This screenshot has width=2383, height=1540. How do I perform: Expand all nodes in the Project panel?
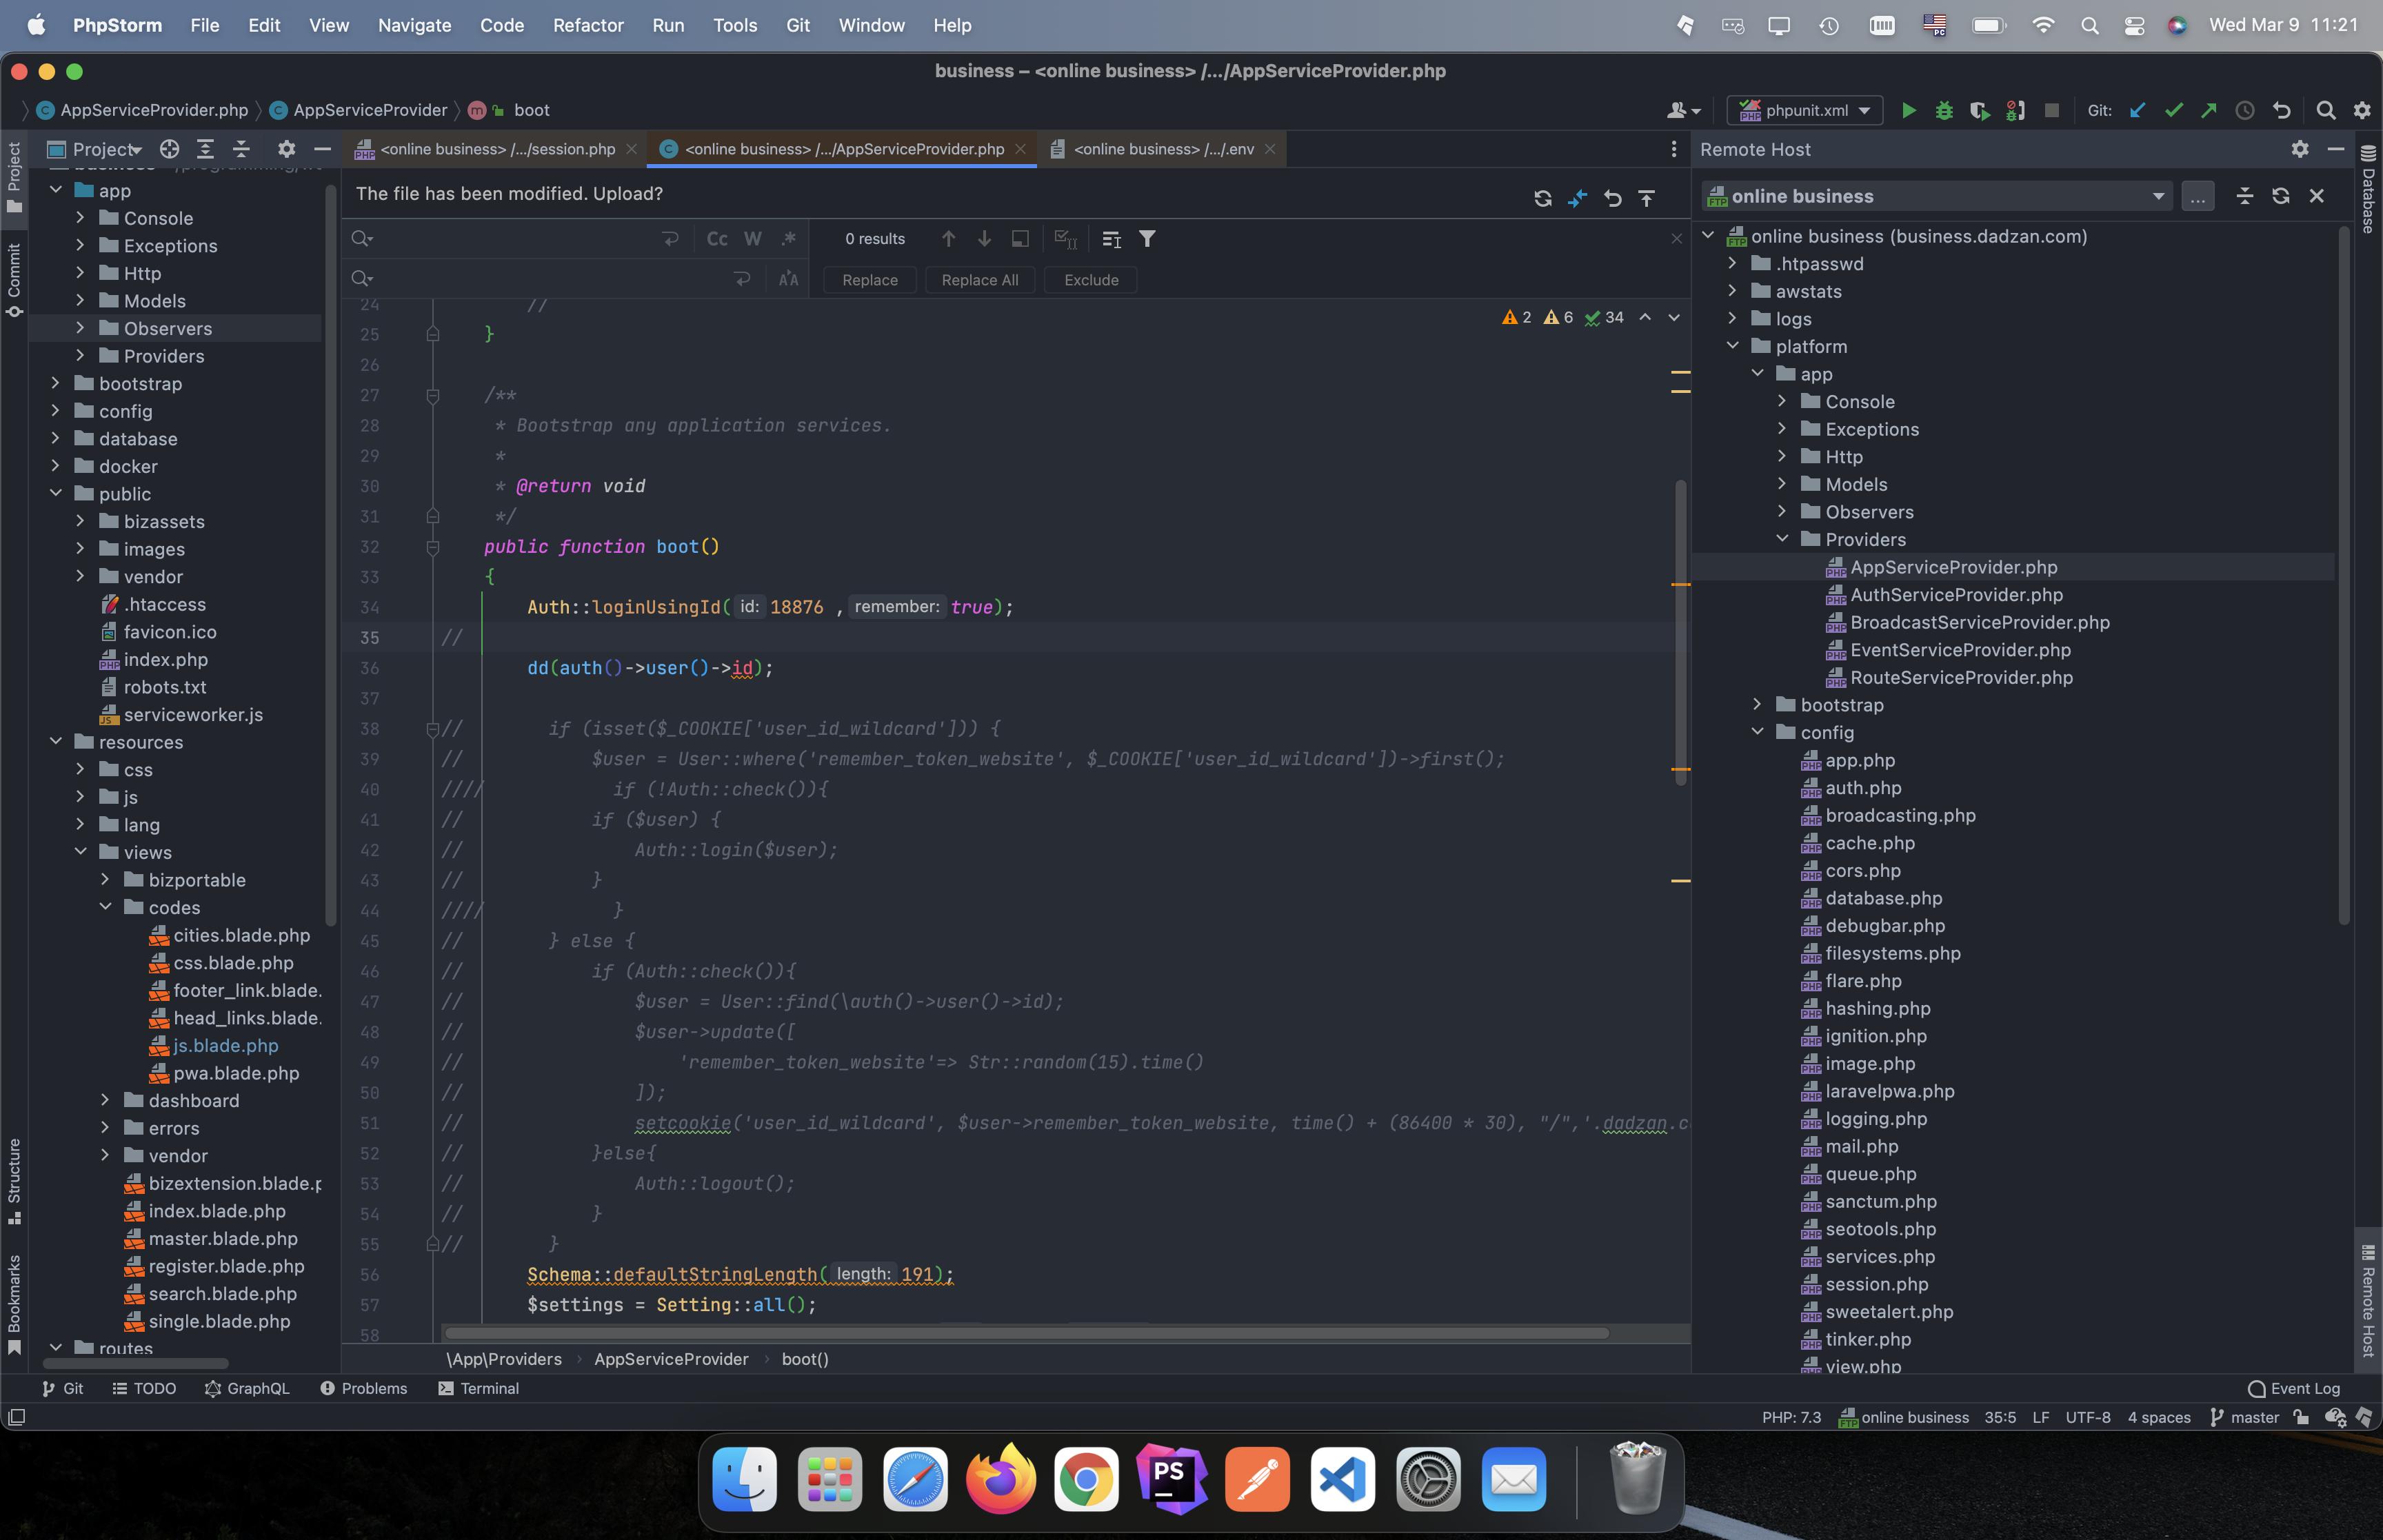(x=205, y=149)
